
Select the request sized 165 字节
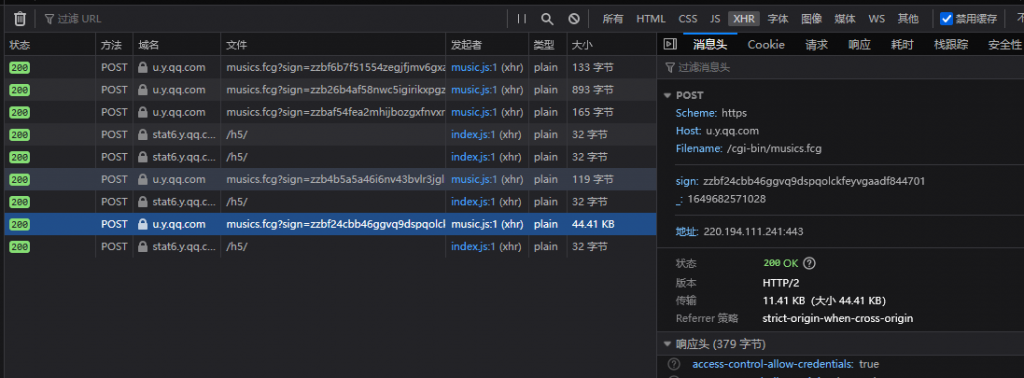(x=330, y=112)
